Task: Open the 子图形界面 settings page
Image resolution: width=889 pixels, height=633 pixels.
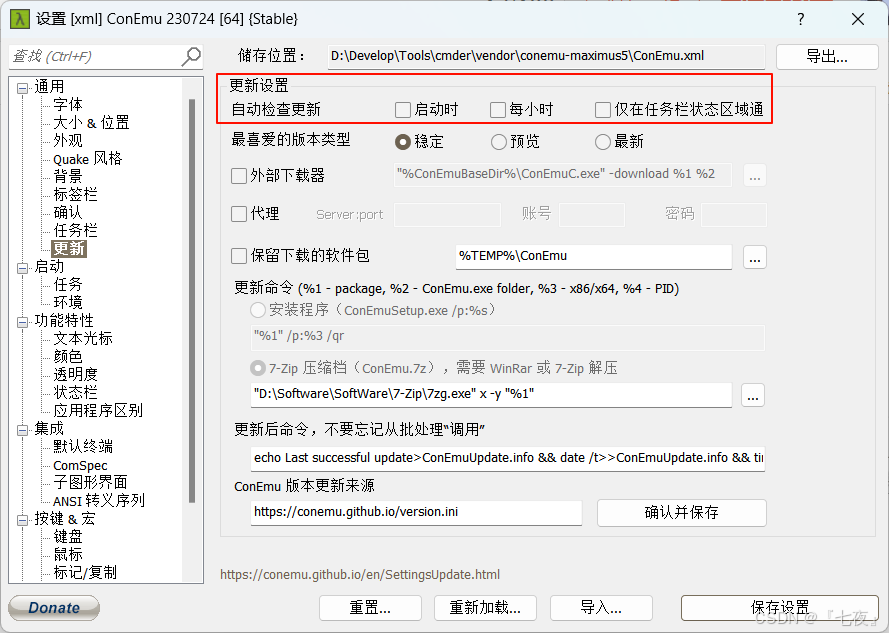Action: [90, 482]
